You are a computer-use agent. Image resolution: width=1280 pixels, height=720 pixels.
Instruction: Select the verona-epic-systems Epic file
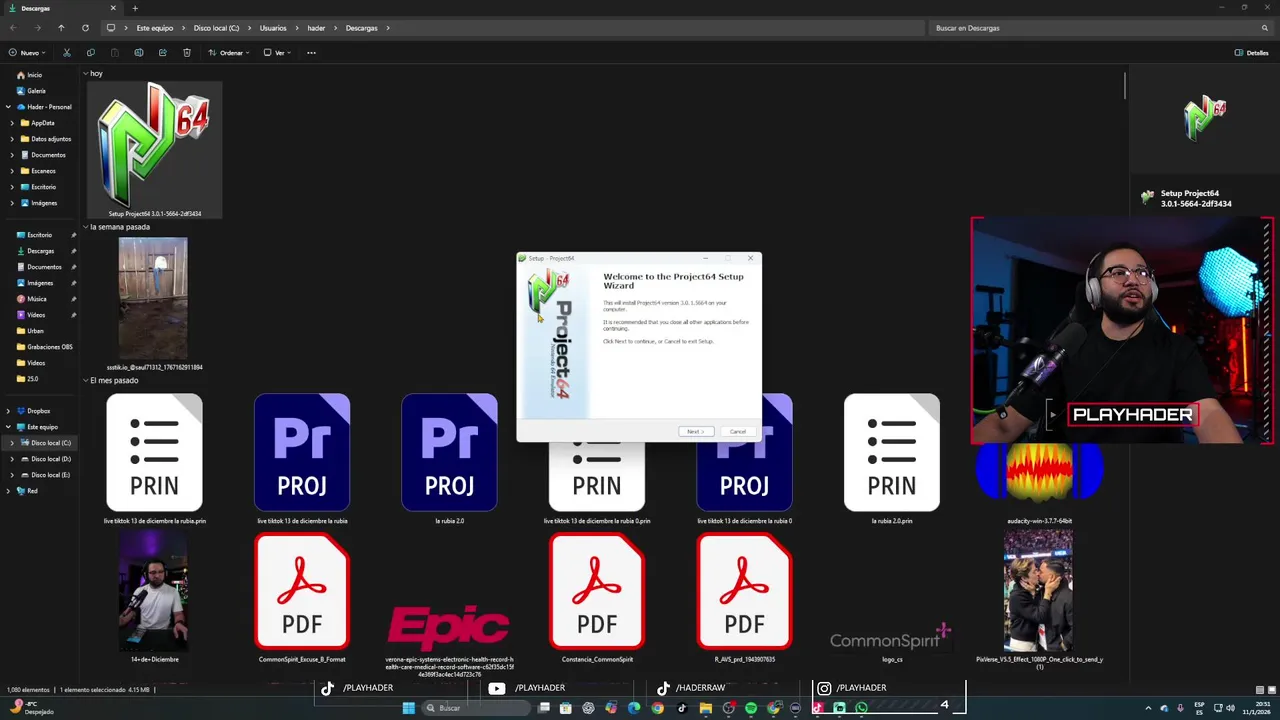(x=449, y=638)
